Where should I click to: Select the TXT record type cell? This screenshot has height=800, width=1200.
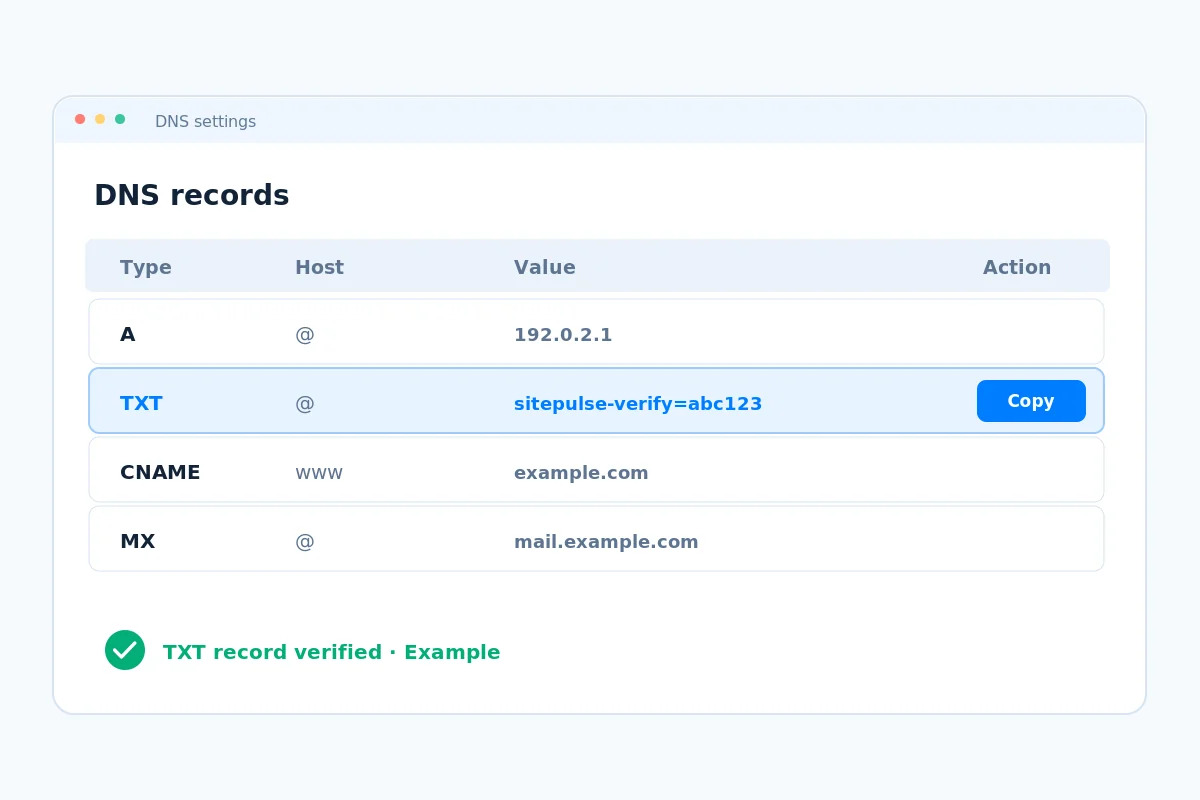(x=141, y=404)
